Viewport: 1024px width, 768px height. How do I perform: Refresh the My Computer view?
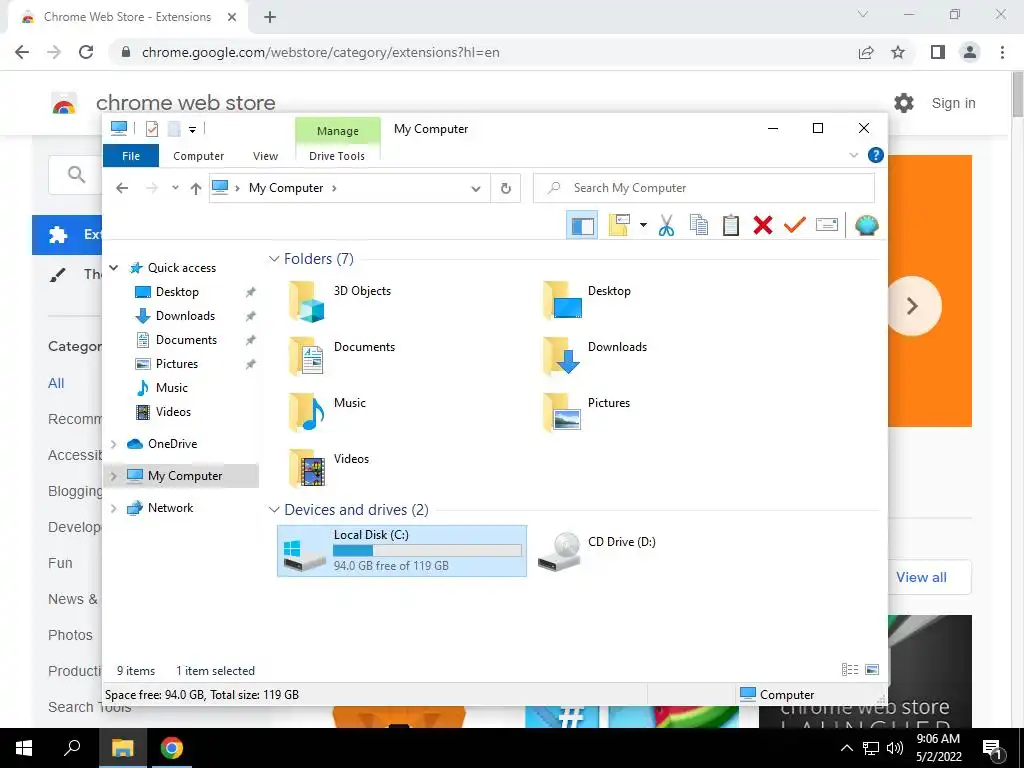coord(505,189)
